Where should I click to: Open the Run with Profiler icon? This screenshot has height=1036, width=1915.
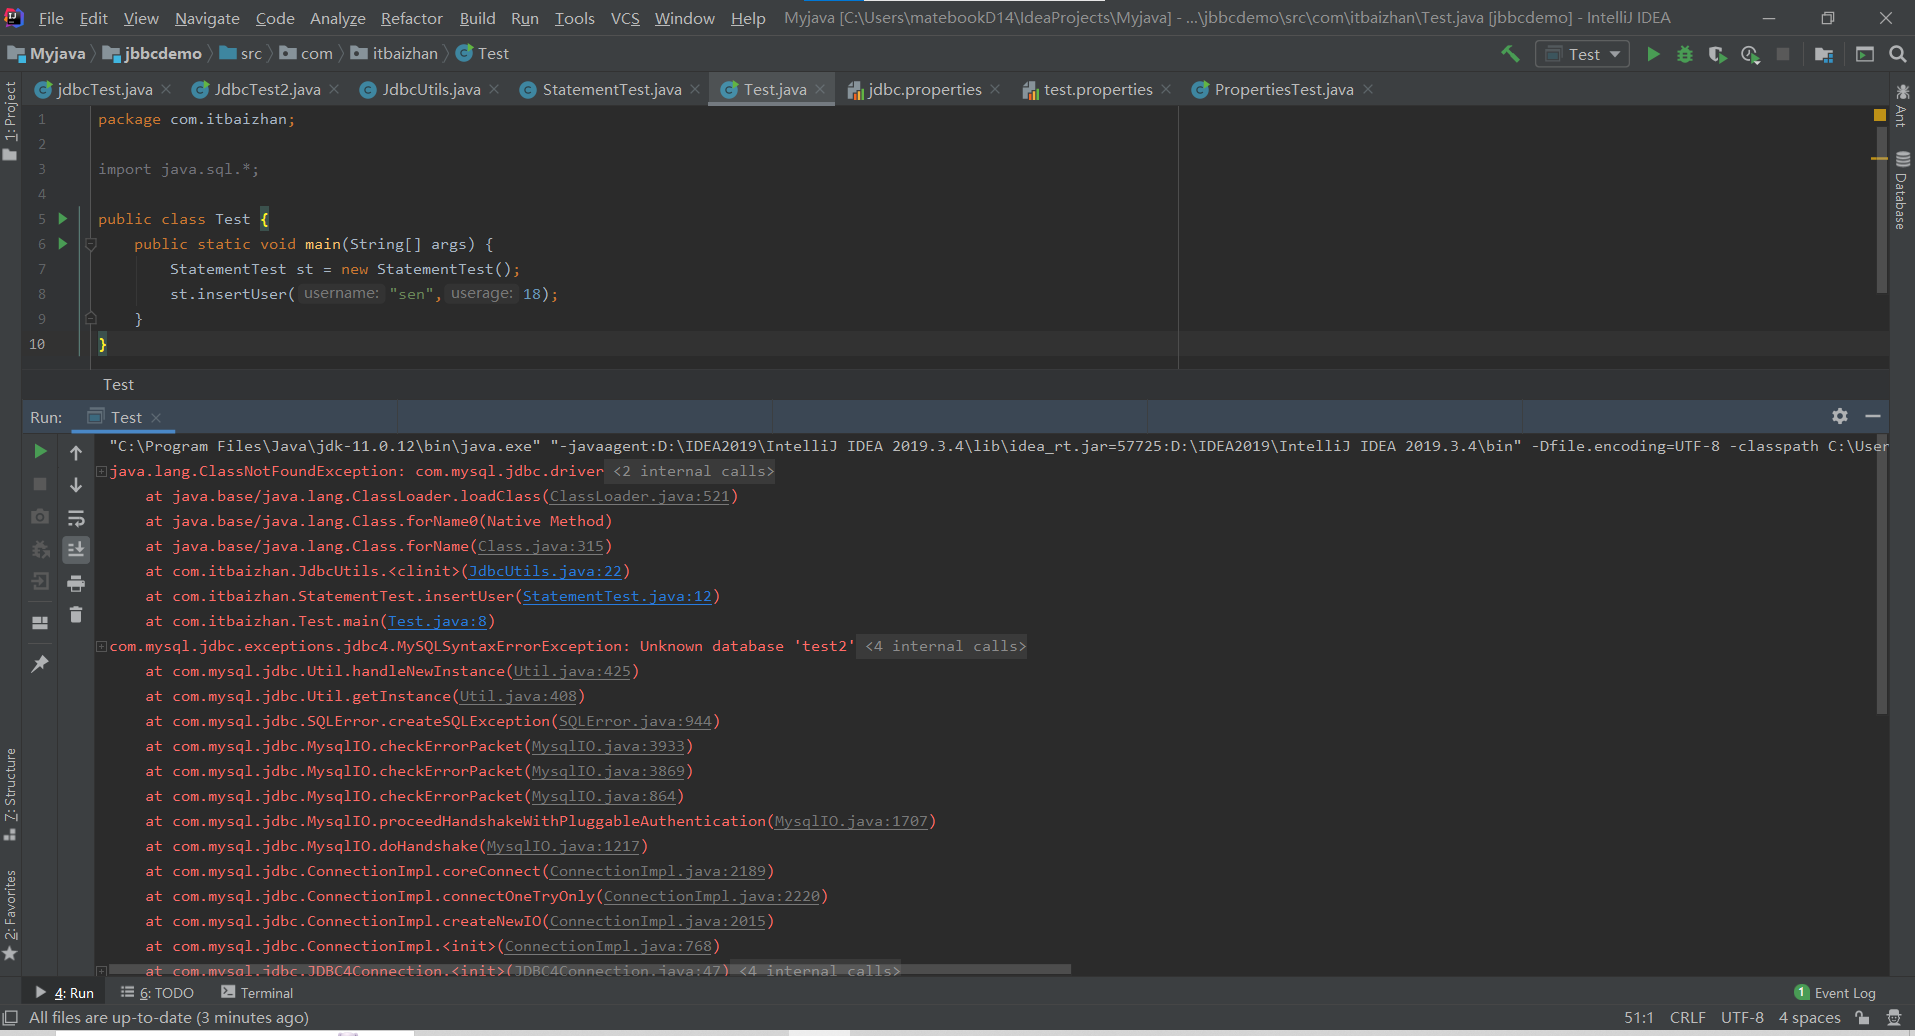point(1750,54)
